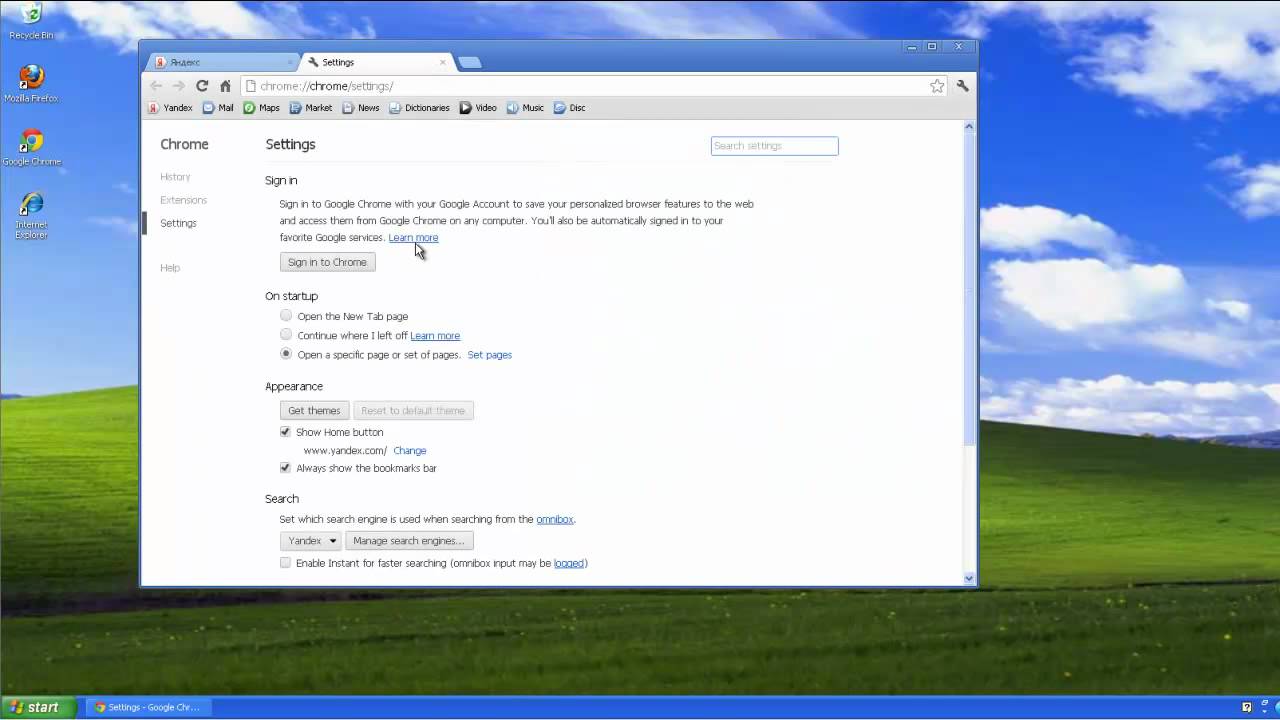Click the omnibox link
The height and width of the screenshot is (720, 1280).
(x=555, y=520)
